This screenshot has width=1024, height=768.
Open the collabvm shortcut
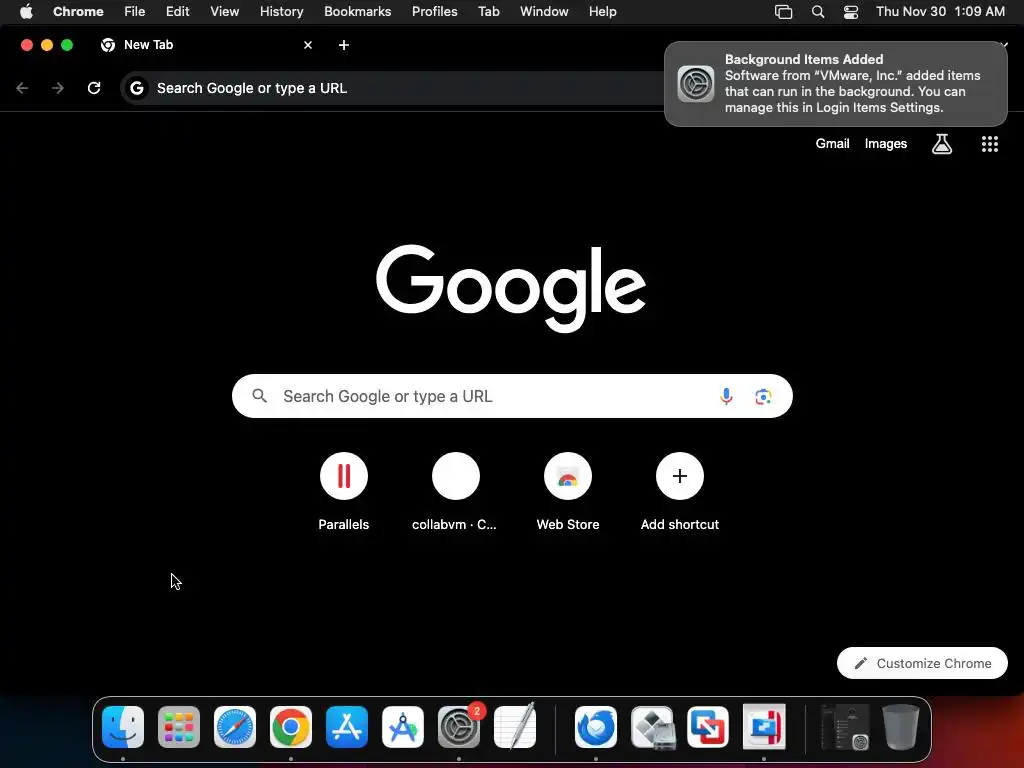coord(455,492)
